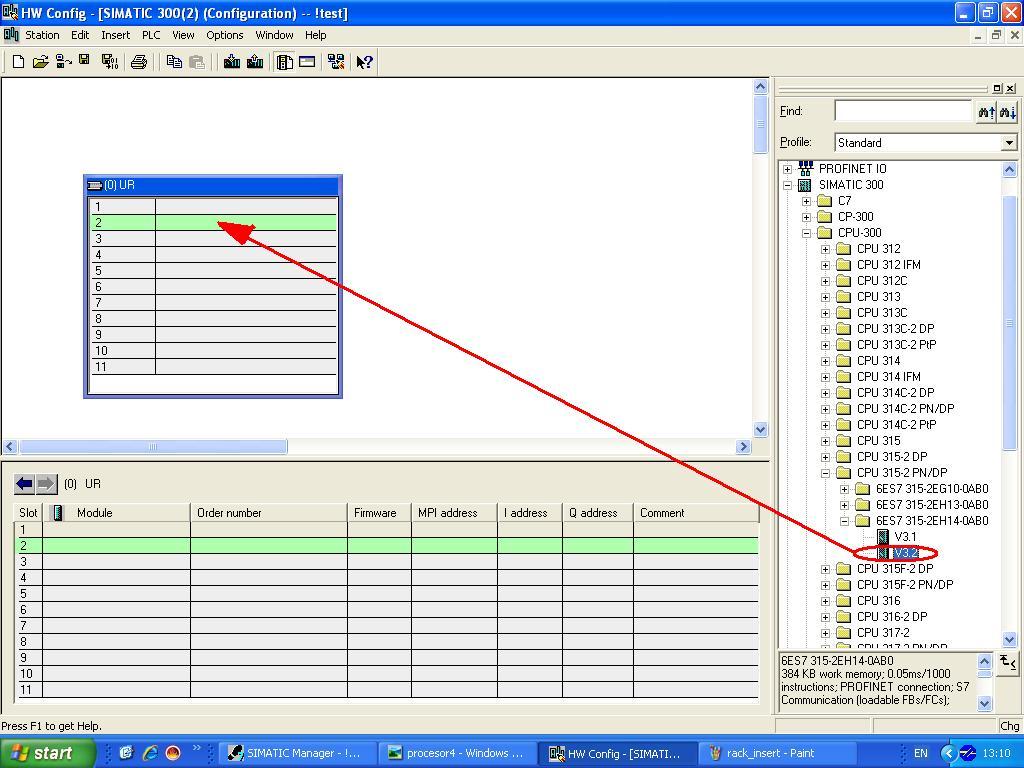Click the Copy toolbar icon
Image resolution: width=1024 pixels, height=768 pixels.
click(x=174, y=62)
